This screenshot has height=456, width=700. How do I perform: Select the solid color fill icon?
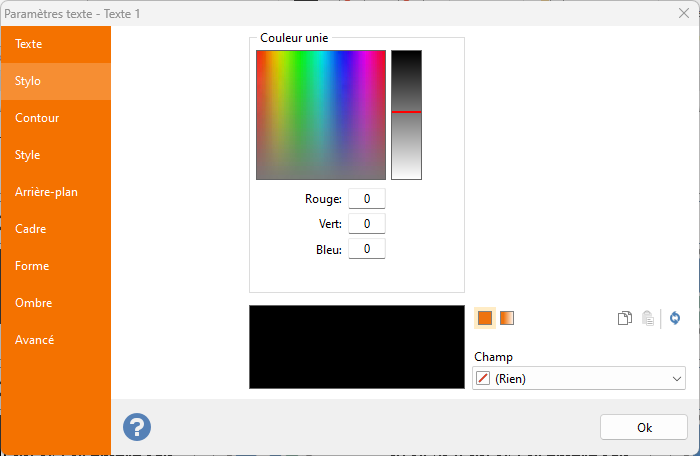point(485,318)
